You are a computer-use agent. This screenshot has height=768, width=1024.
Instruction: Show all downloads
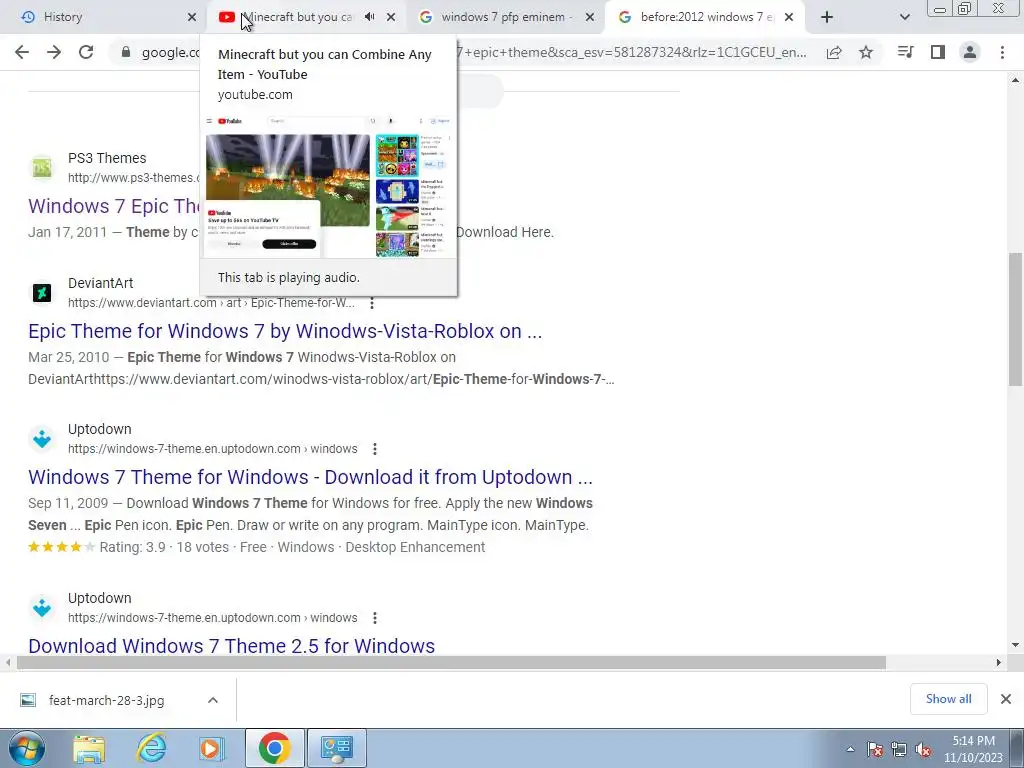(x=948, y=699)
